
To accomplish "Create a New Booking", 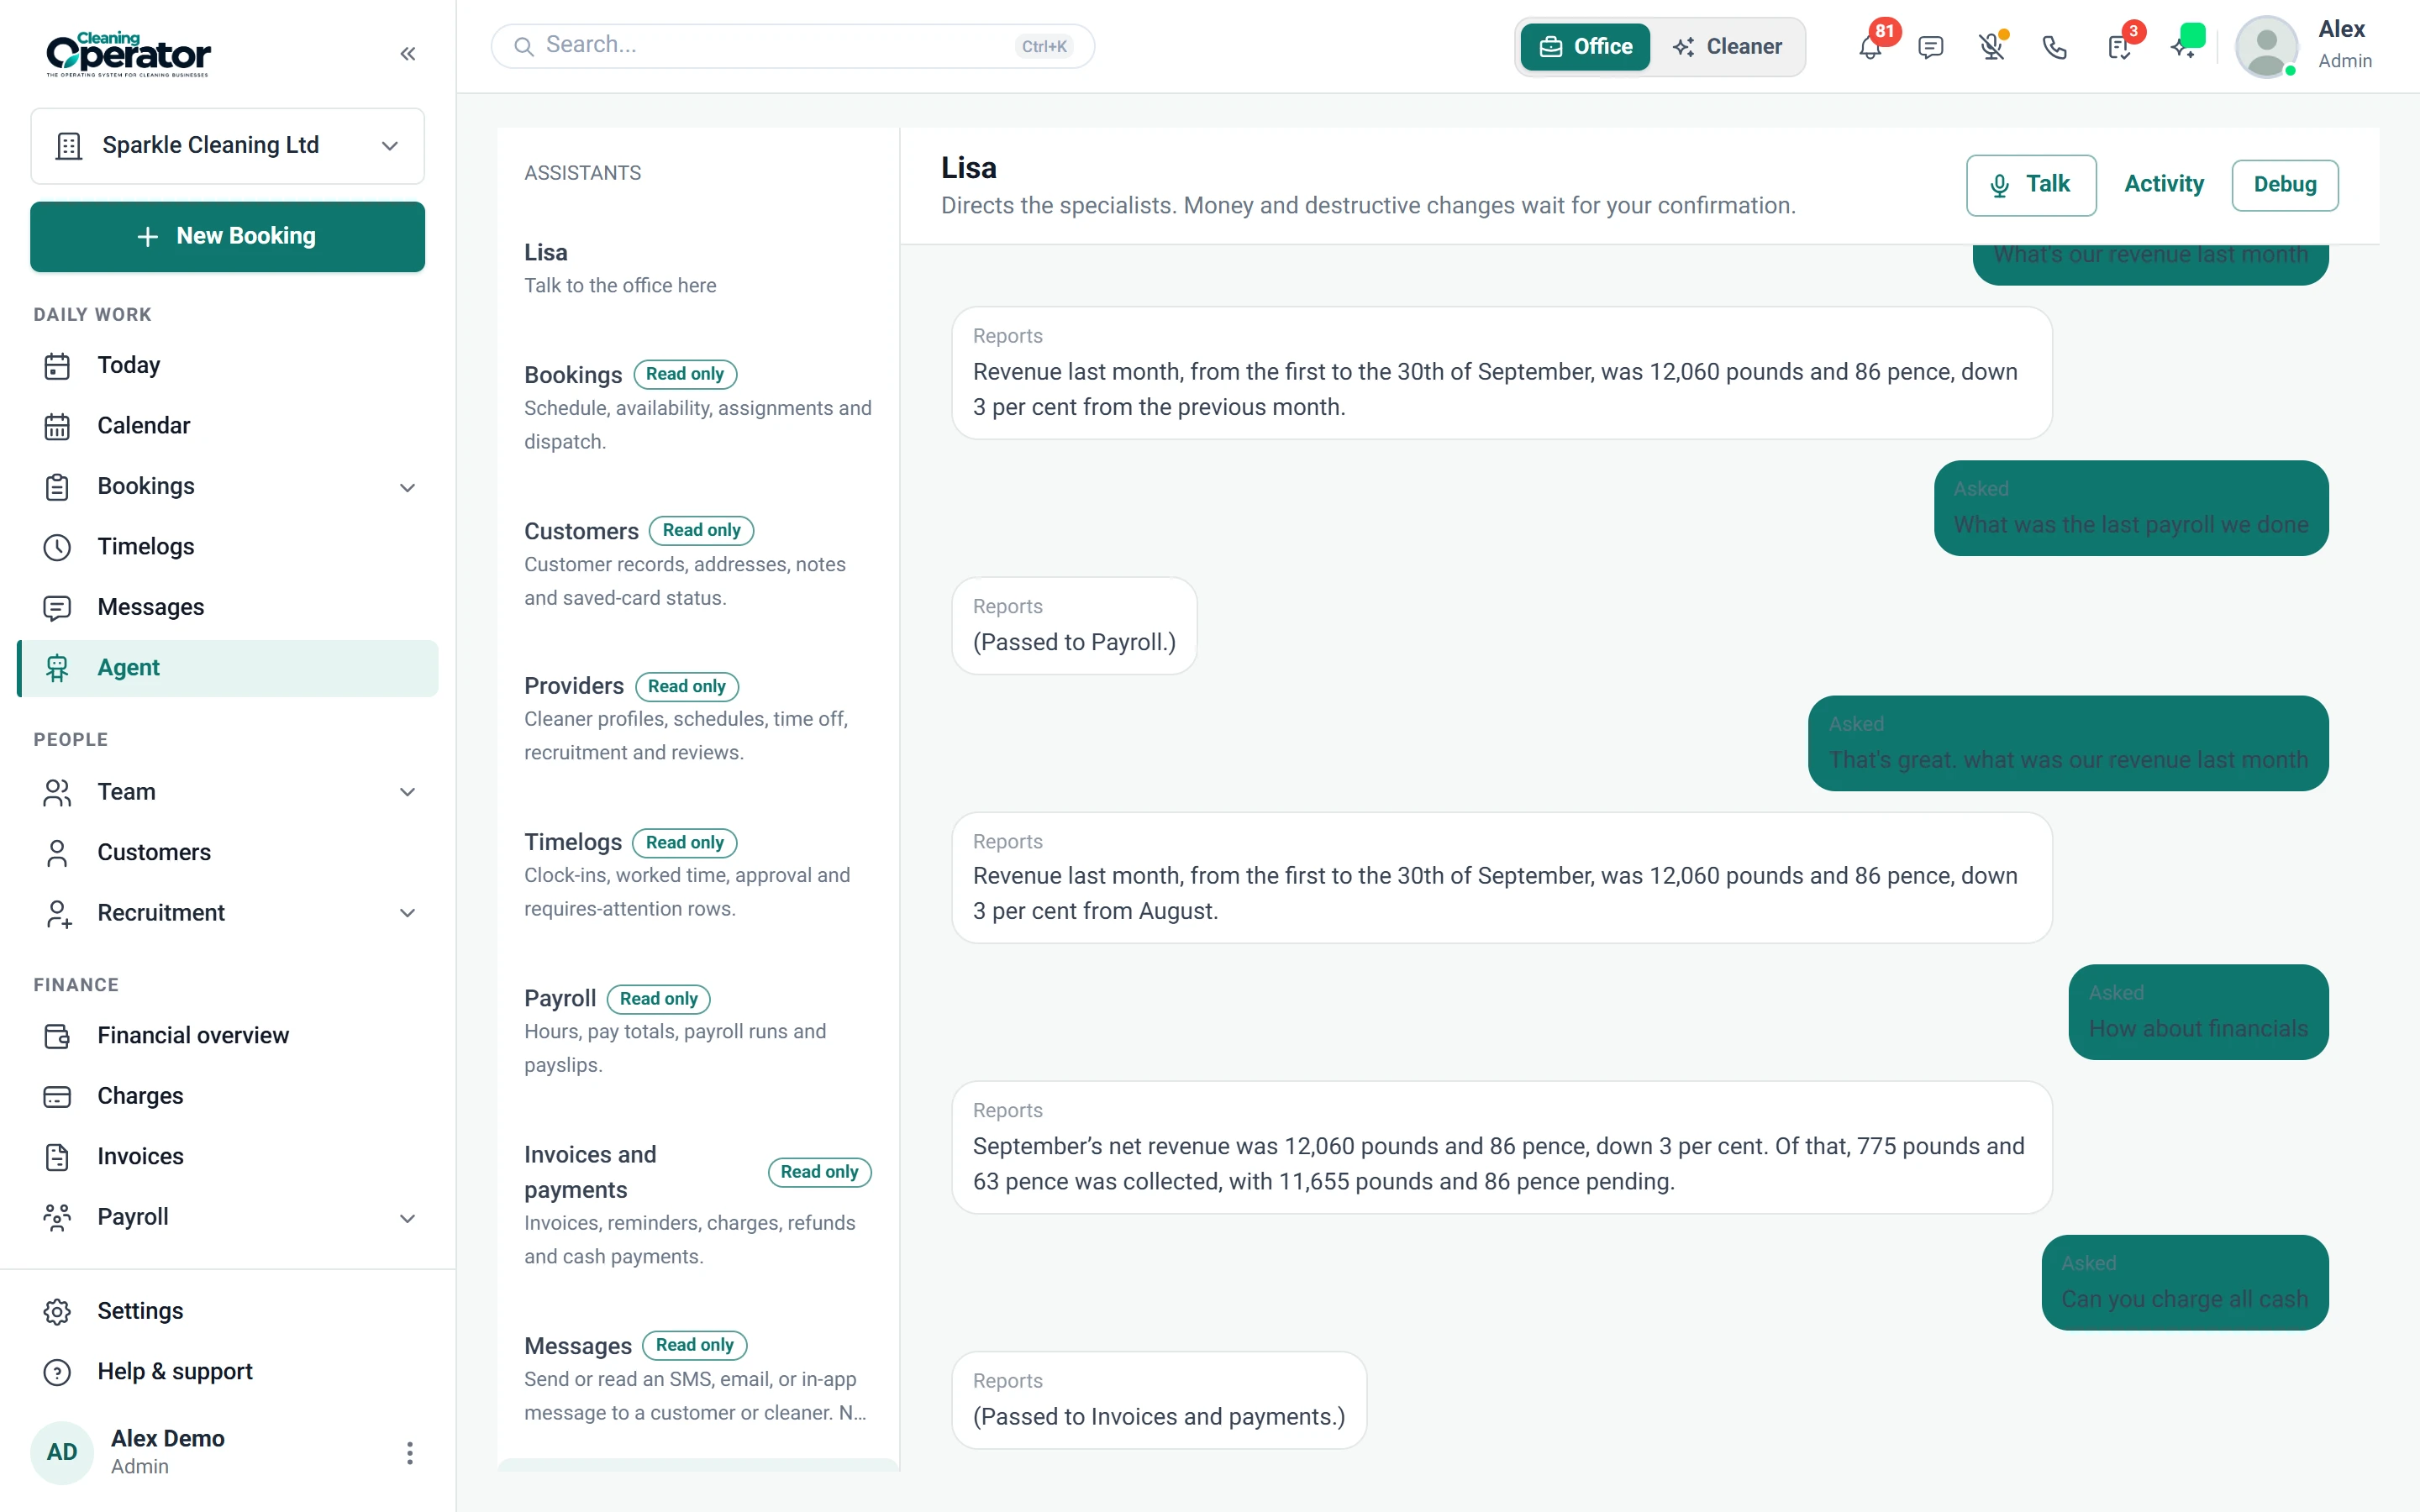I will pos(228,237).
